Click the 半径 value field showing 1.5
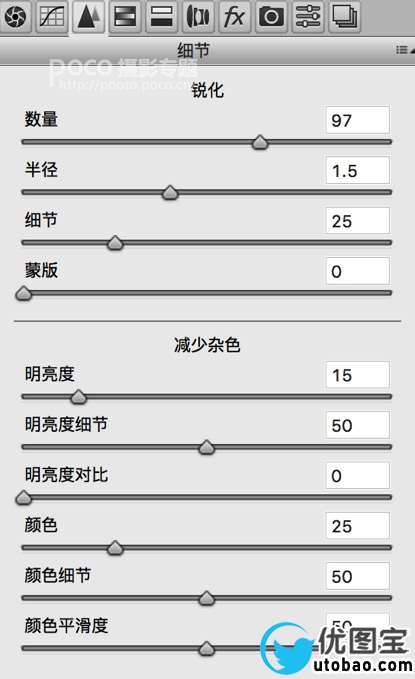 tap(358, 171)
